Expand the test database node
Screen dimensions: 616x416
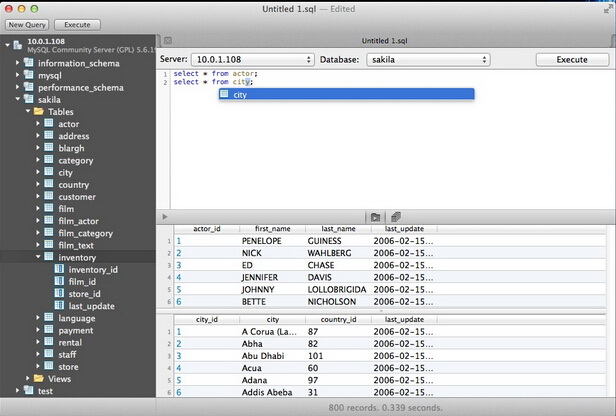(17, 391)
